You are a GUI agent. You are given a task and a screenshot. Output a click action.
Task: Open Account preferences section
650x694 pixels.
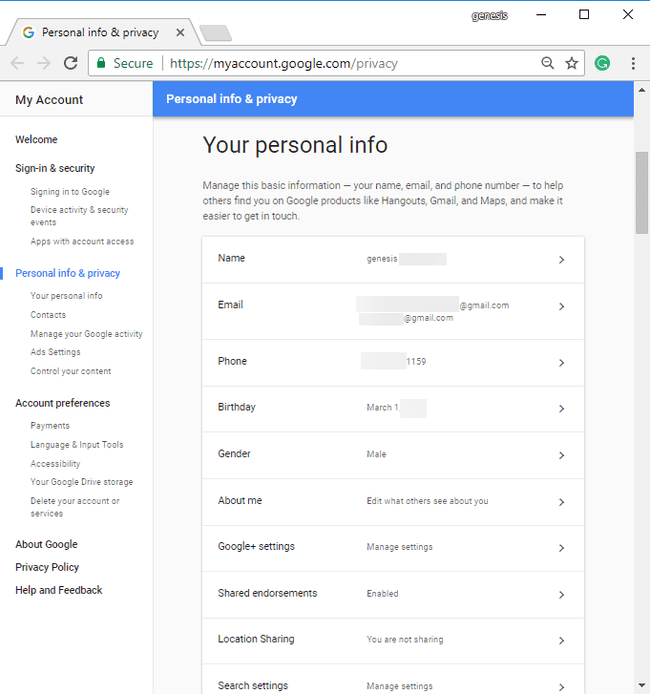(x=62, y=403)
